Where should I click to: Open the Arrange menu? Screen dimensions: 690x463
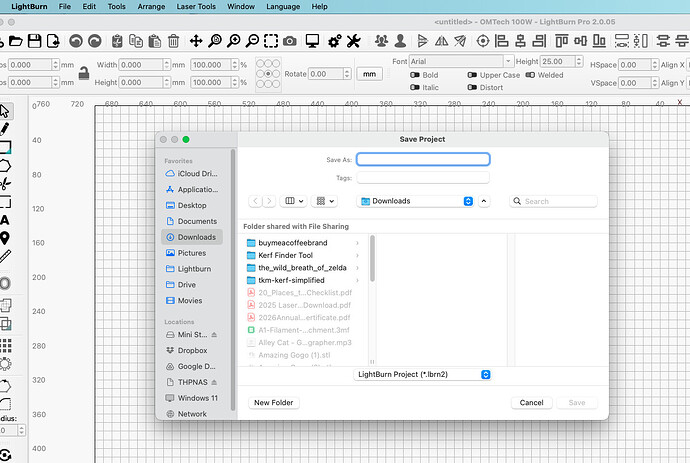(x=150, y=6)
